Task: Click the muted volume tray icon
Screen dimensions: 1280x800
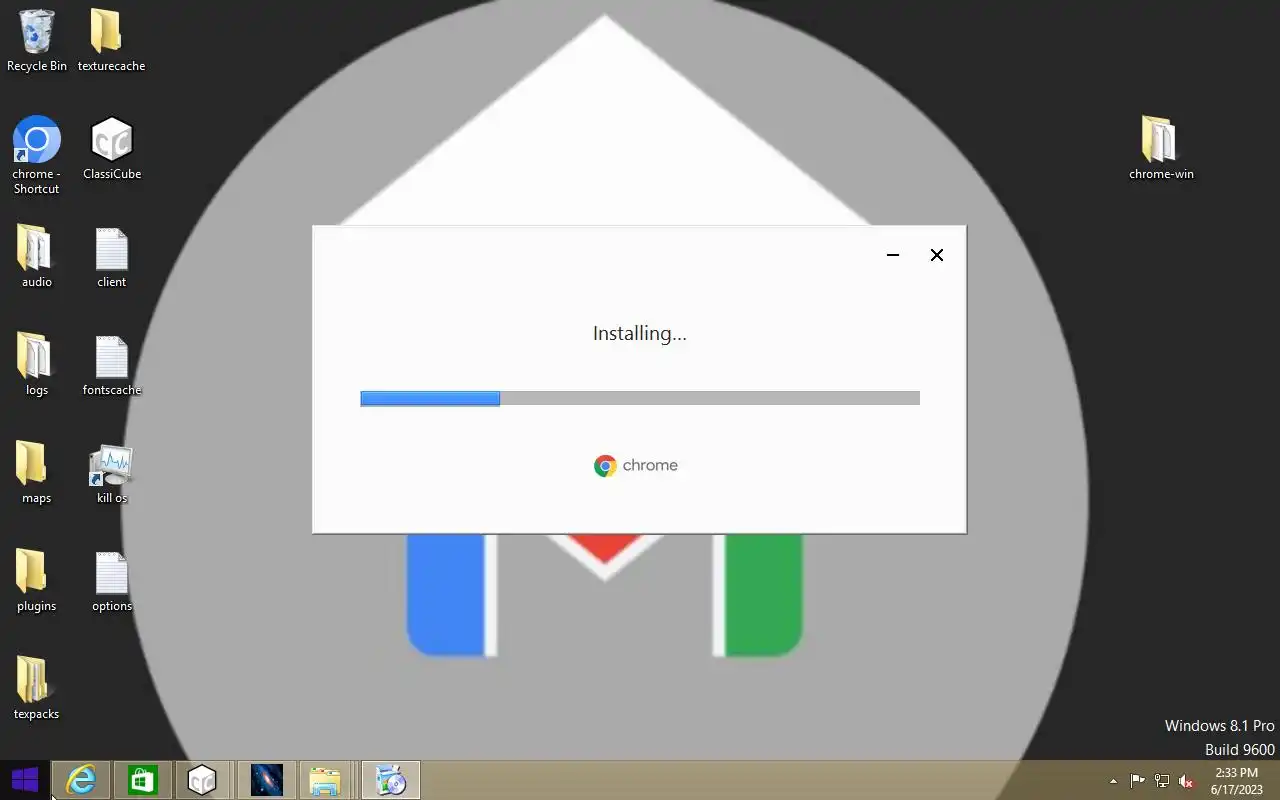Action: (x=1186, y=781)
